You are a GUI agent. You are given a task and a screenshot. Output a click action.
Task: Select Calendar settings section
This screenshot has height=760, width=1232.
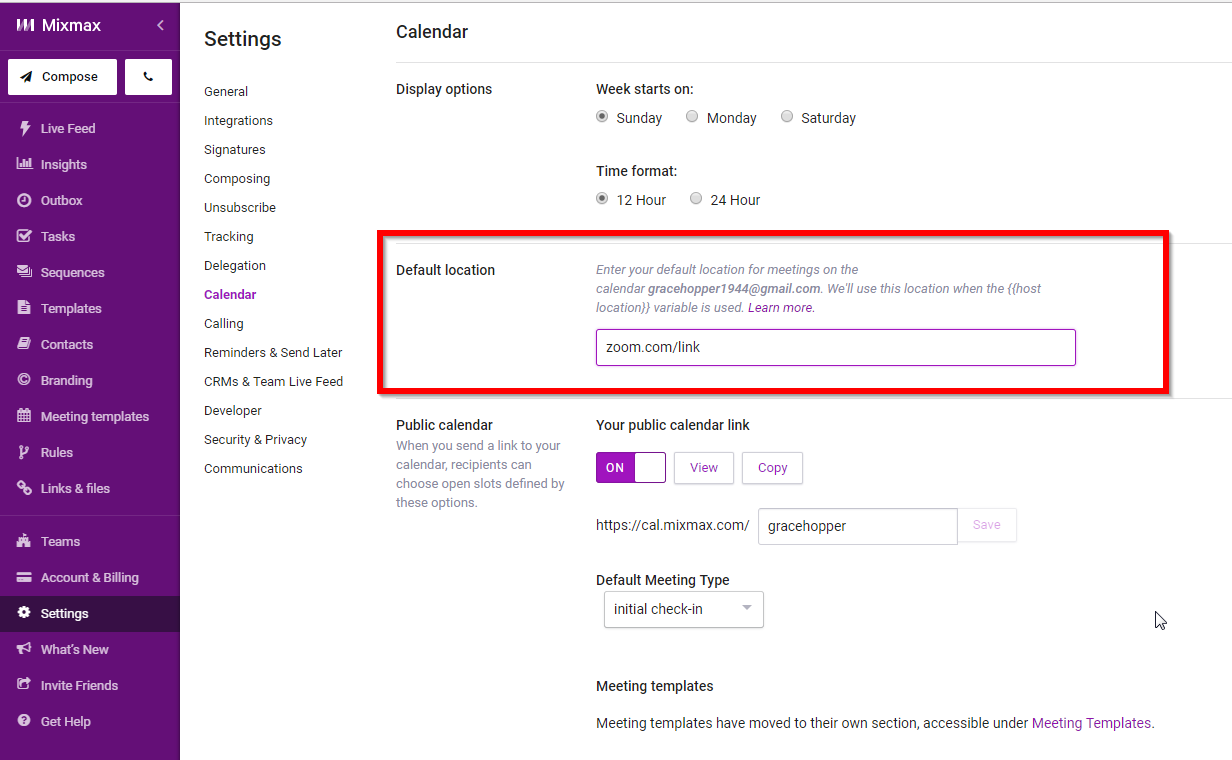pos(230,294)
